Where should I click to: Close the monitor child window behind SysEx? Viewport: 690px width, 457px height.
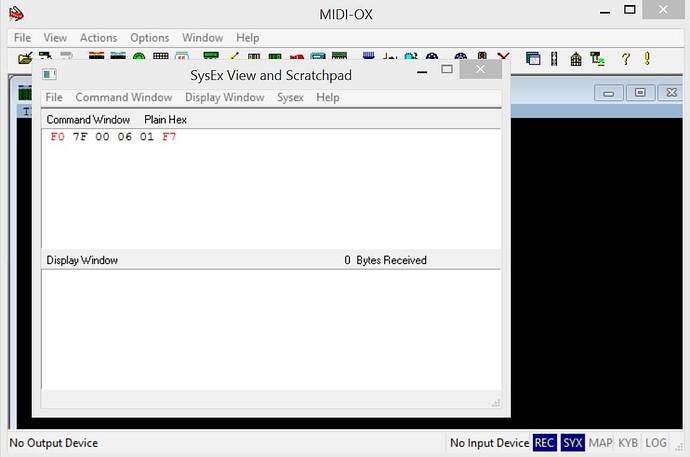point(672,93)
